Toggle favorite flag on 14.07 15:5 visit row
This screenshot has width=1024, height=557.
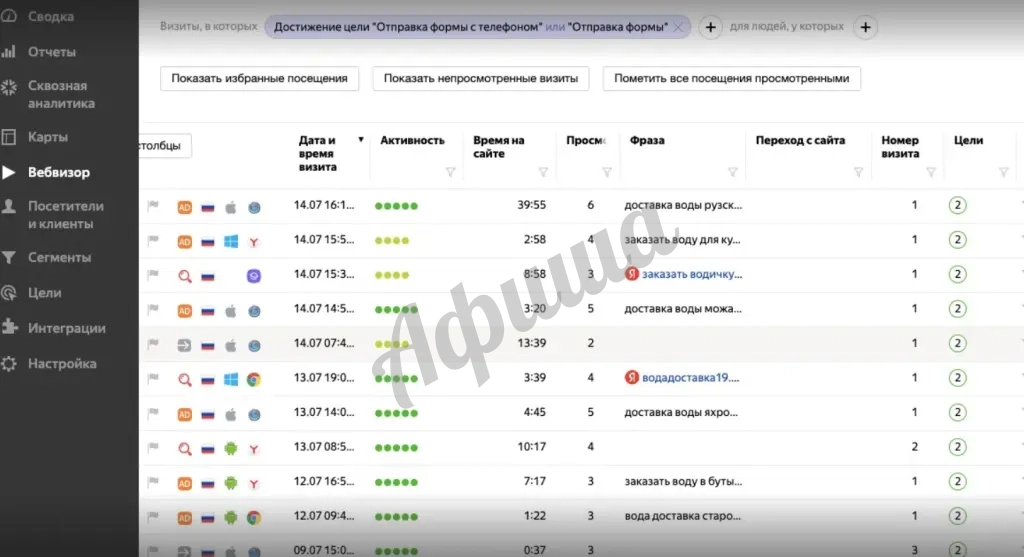(154, 241)
